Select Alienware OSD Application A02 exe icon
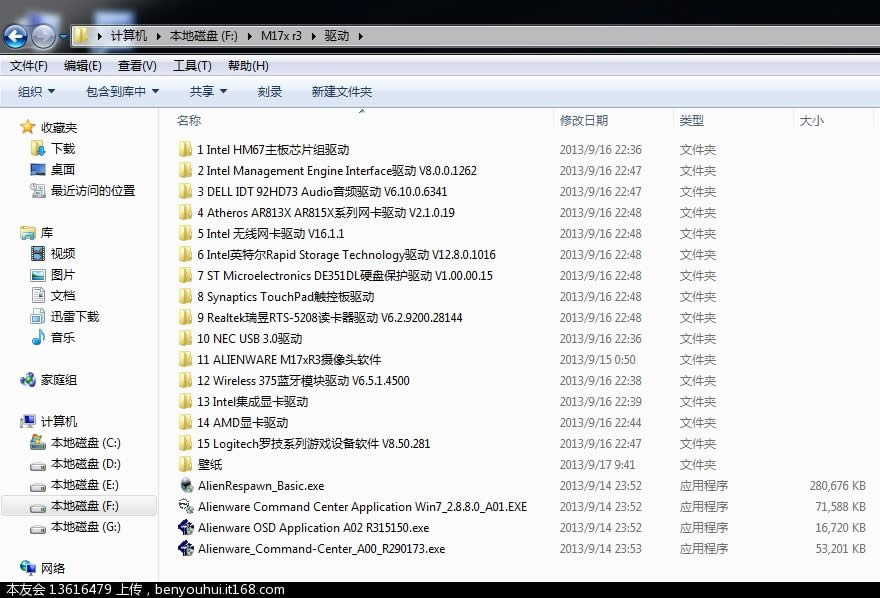This screenshot has width=880, height=598. pos(186,527)
